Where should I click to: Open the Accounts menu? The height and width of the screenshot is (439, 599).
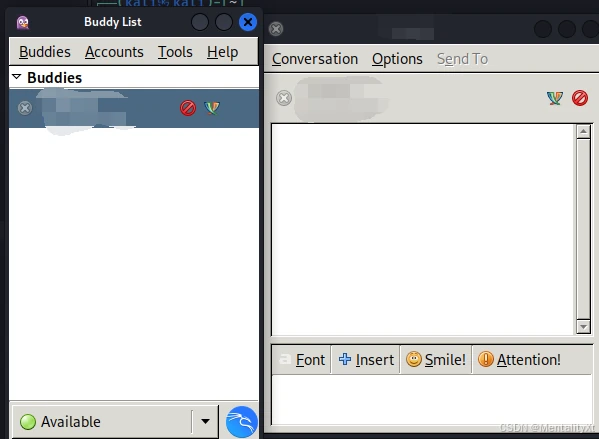pyautogui.click(x=114, y=52)
